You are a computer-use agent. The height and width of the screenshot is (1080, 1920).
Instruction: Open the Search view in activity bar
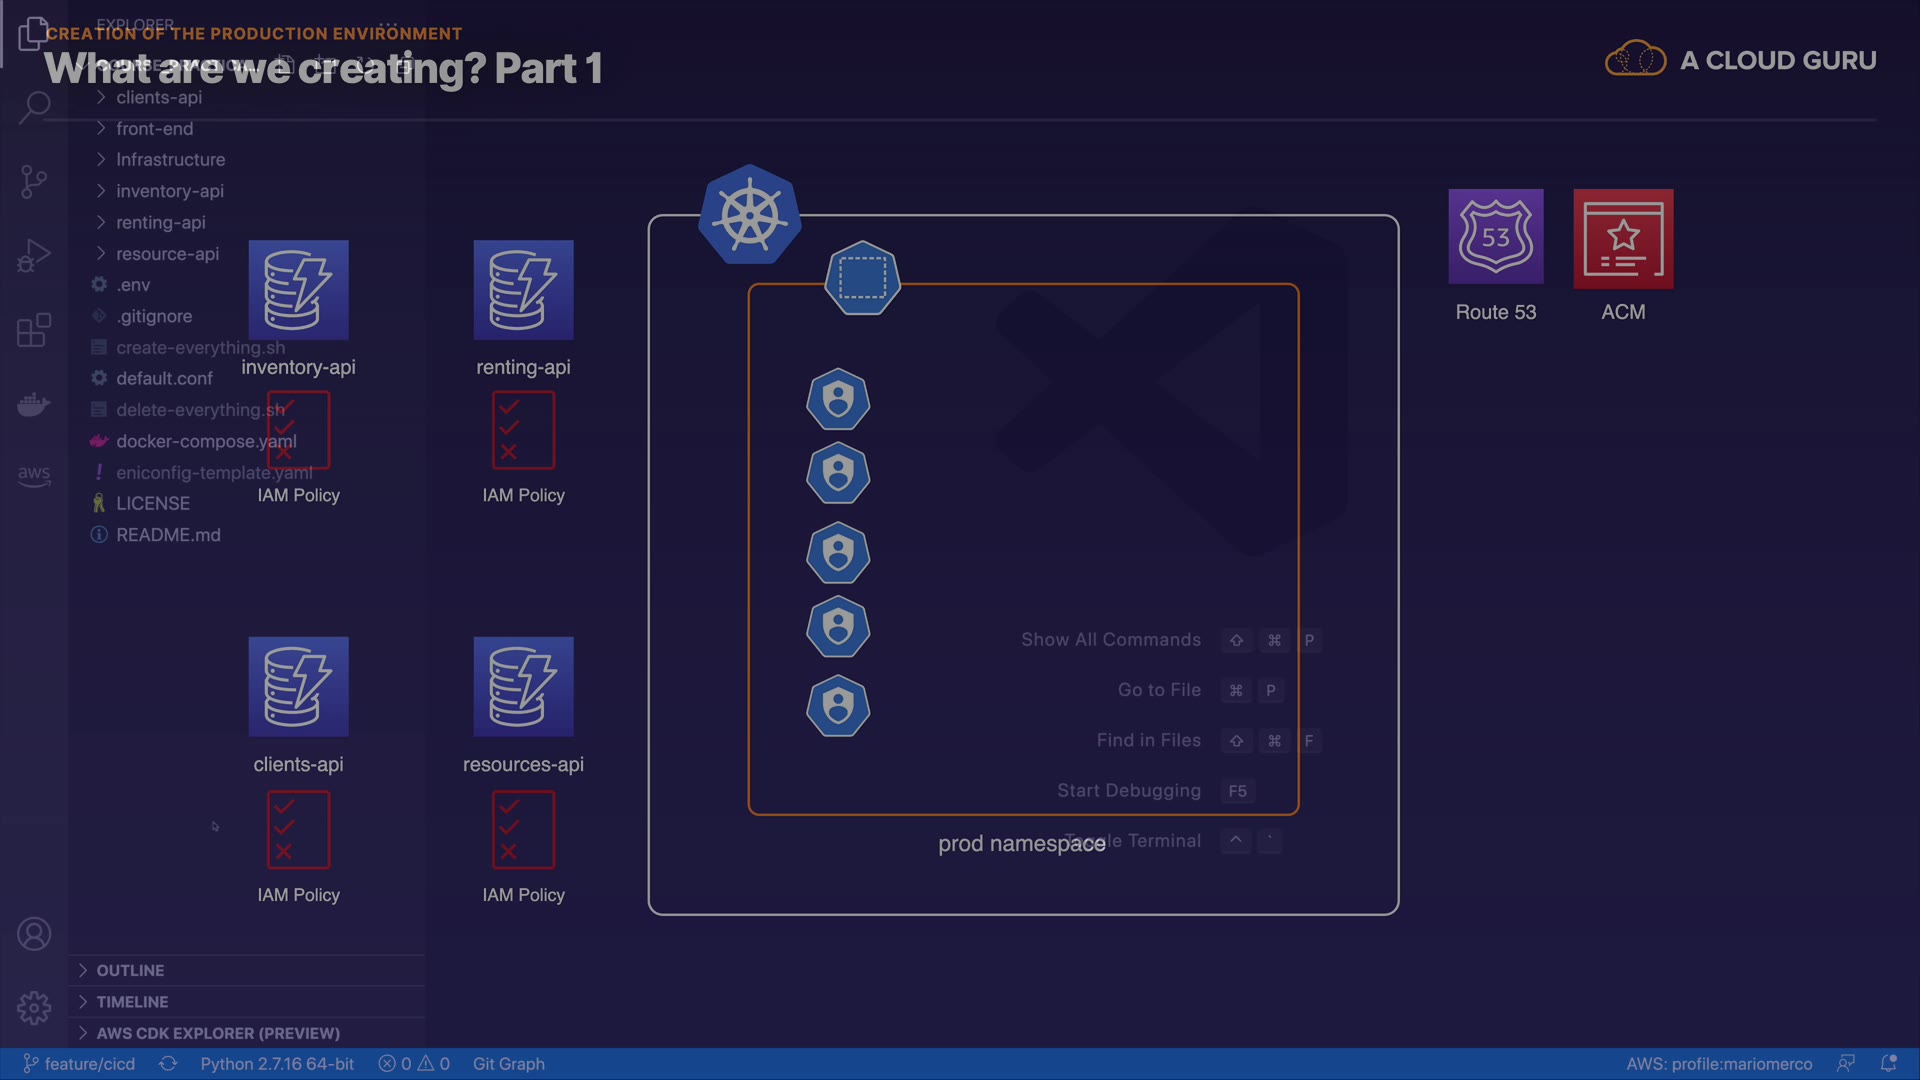(x=34, y=106)
